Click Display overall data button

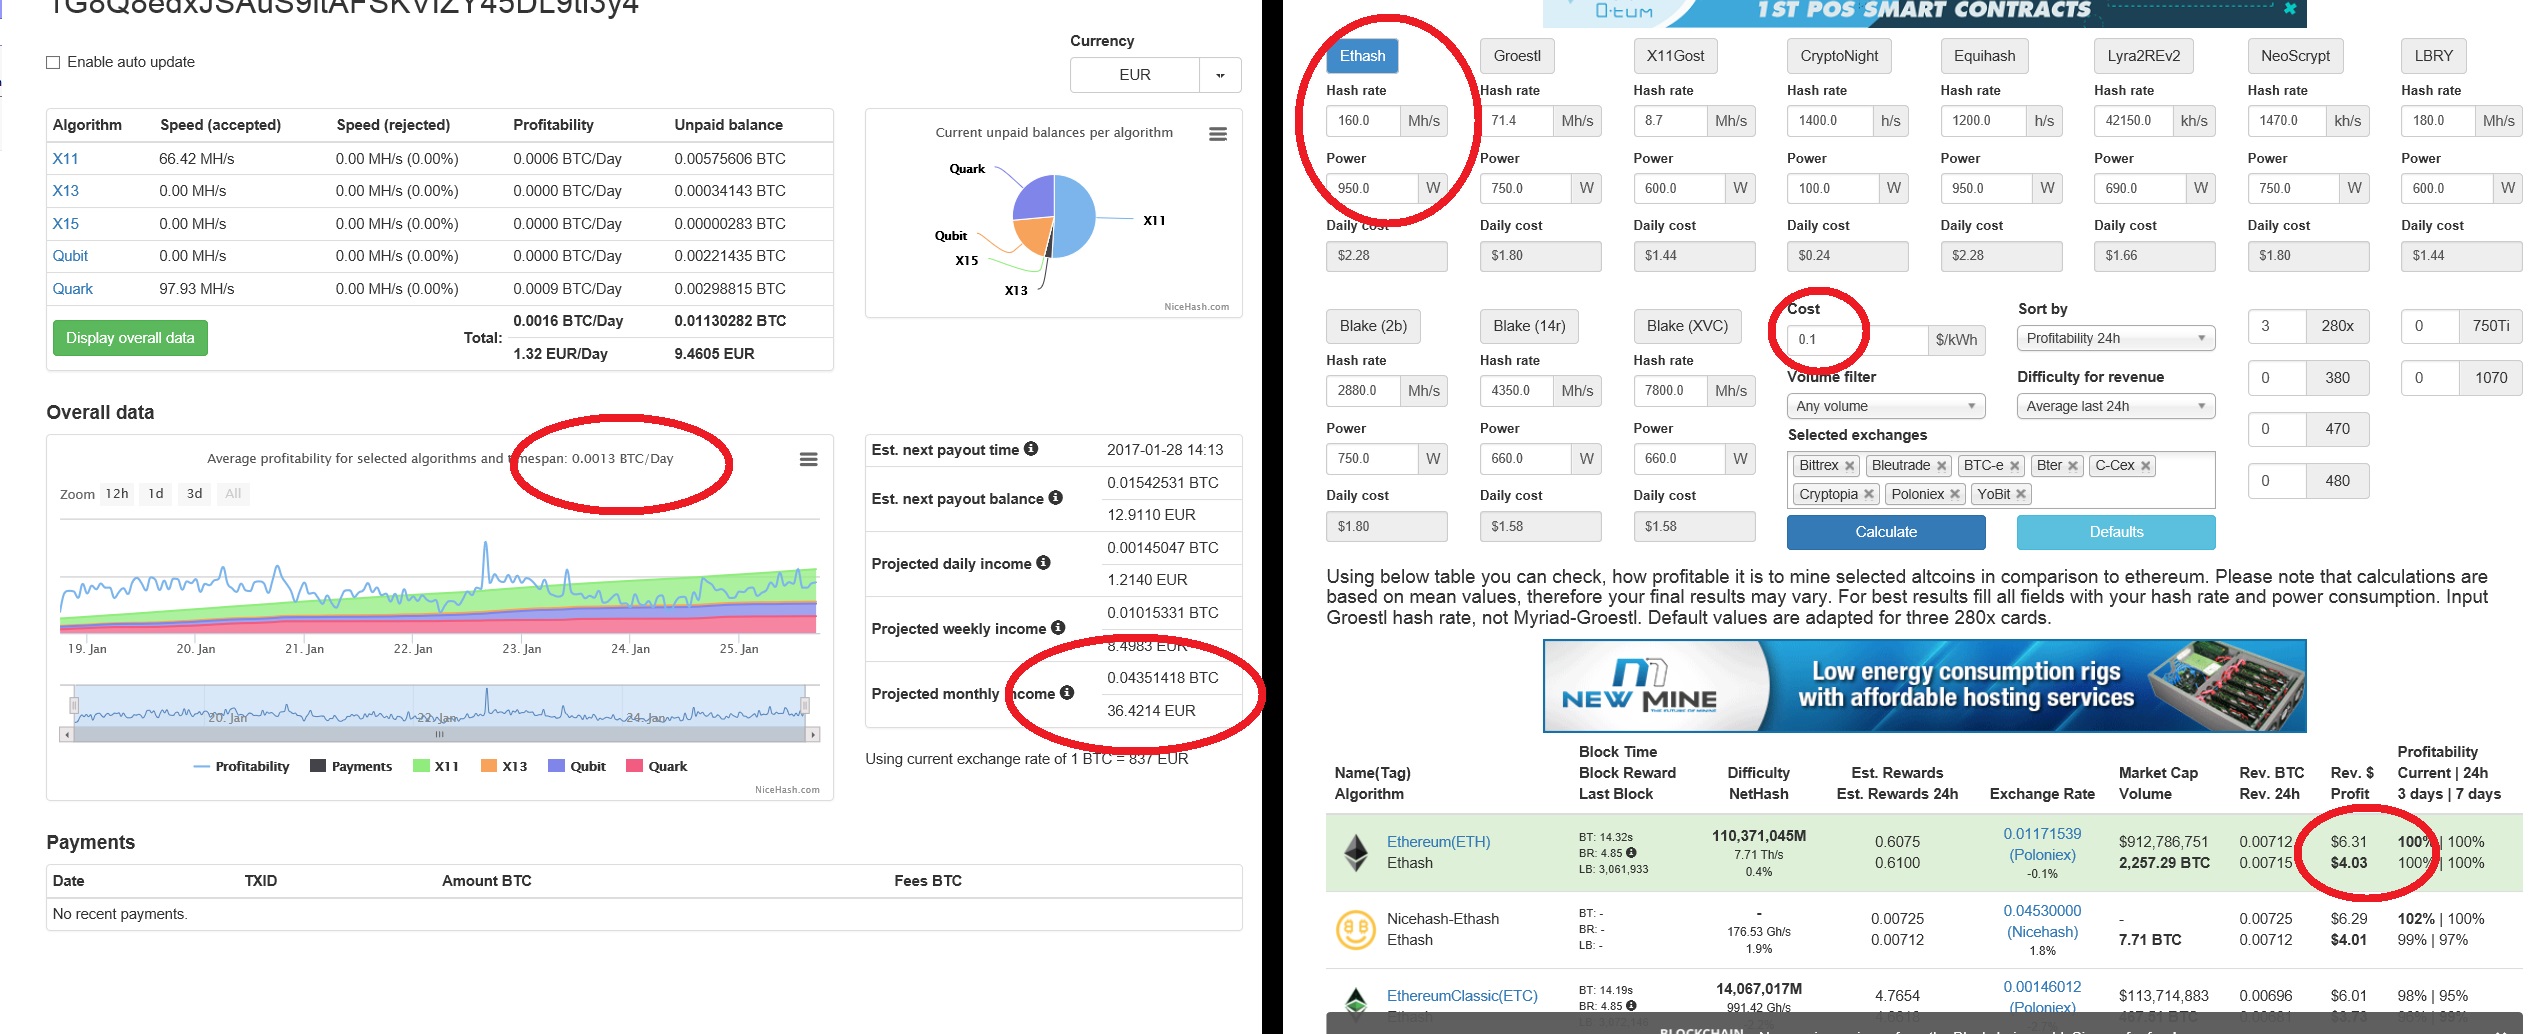(130, 338)
